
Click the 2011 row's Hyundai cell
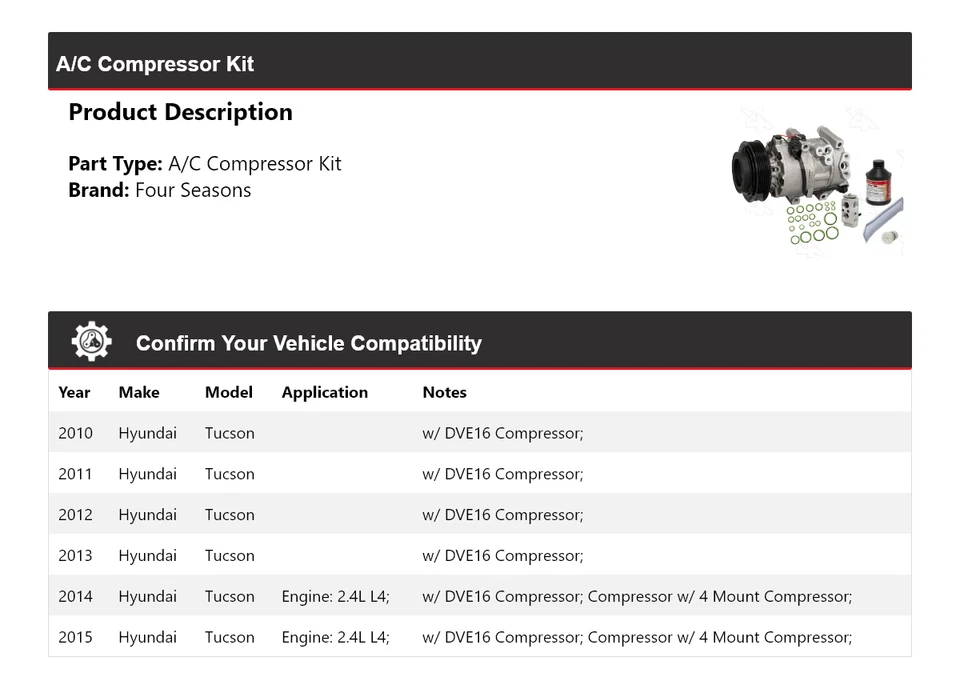pos(147,474)
